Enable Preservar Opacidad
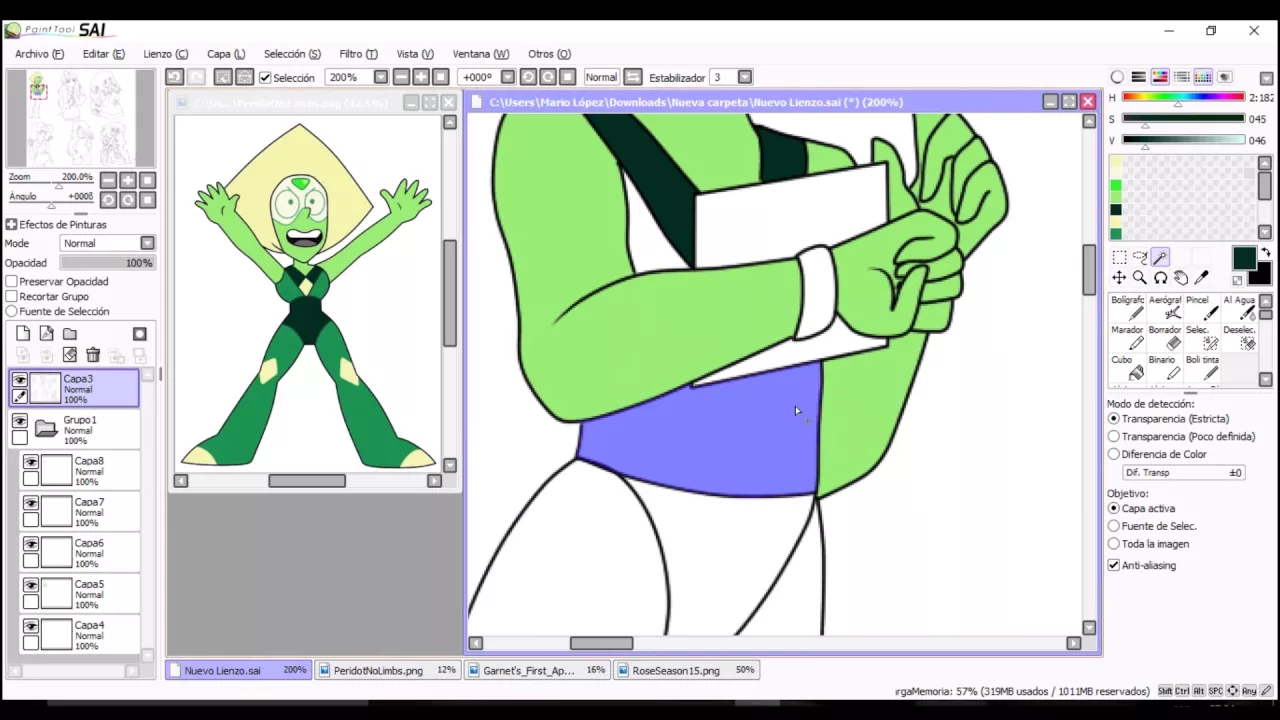The height and width of the screenshot is (720, 1280). pos(12,281)
